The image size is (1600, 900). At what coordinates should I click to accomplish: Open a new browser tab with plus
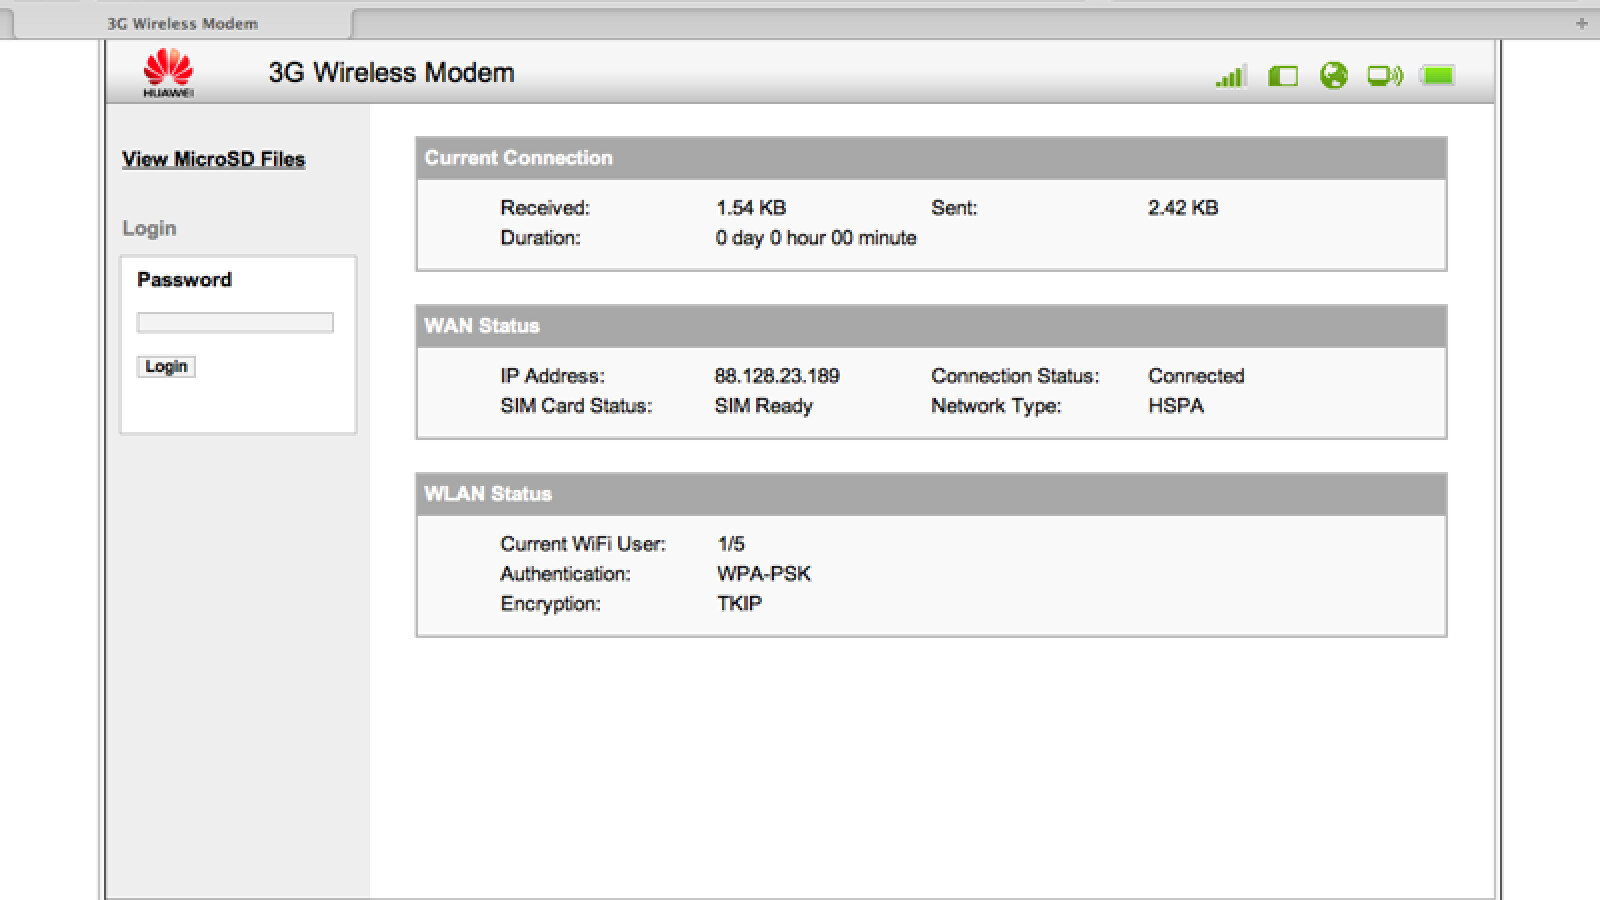point(1581,23)
